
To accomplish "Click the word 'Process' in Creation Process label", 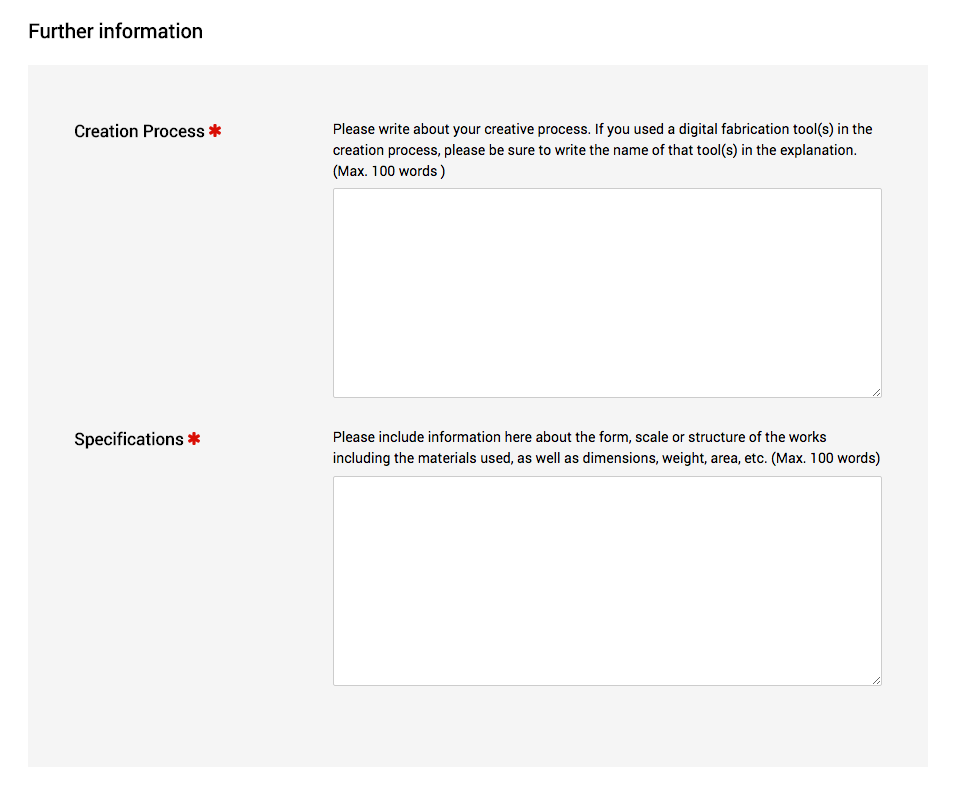I will 174,131.
